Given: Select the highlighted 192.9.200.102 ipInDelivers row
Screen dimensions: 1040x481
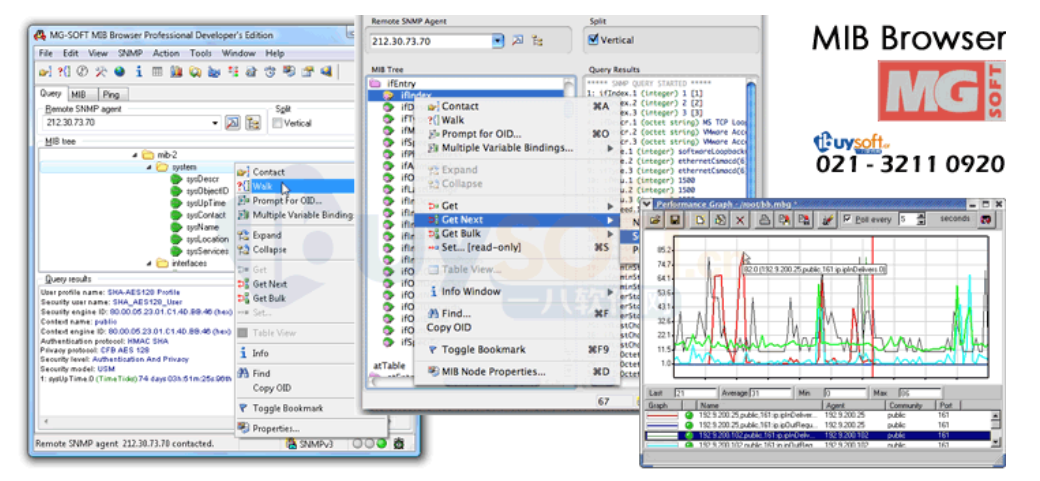Looking at the screenshot, I should coord(818,437).
